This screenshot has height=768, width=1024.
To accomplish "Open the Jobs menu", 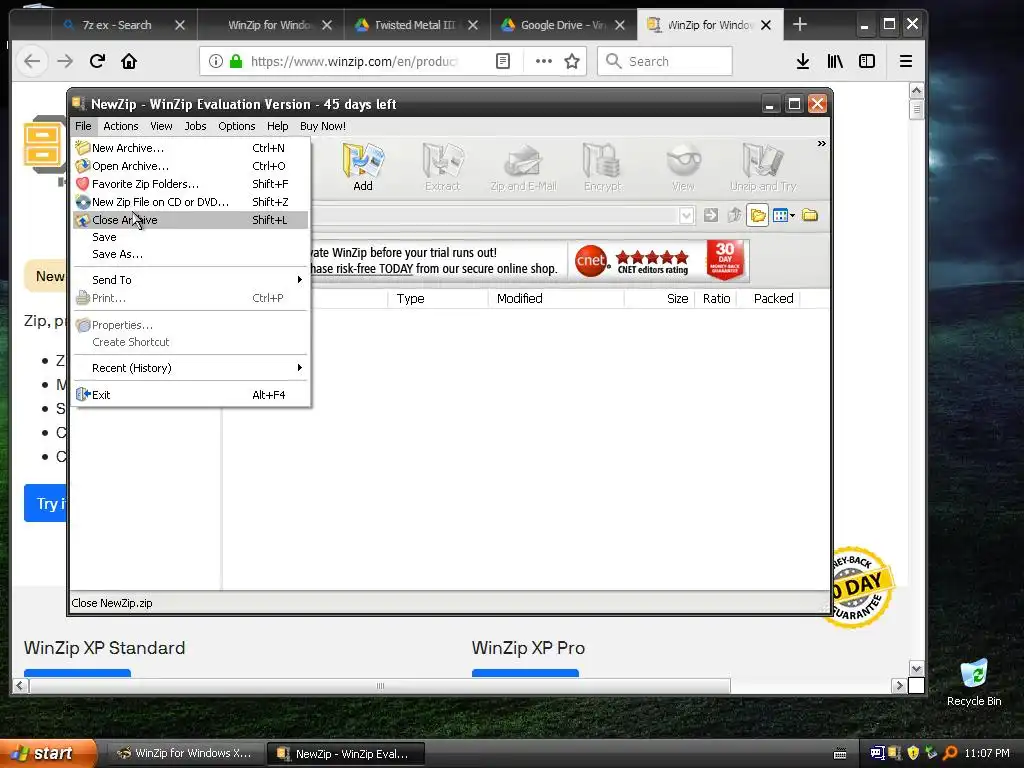I will (195, 126).
